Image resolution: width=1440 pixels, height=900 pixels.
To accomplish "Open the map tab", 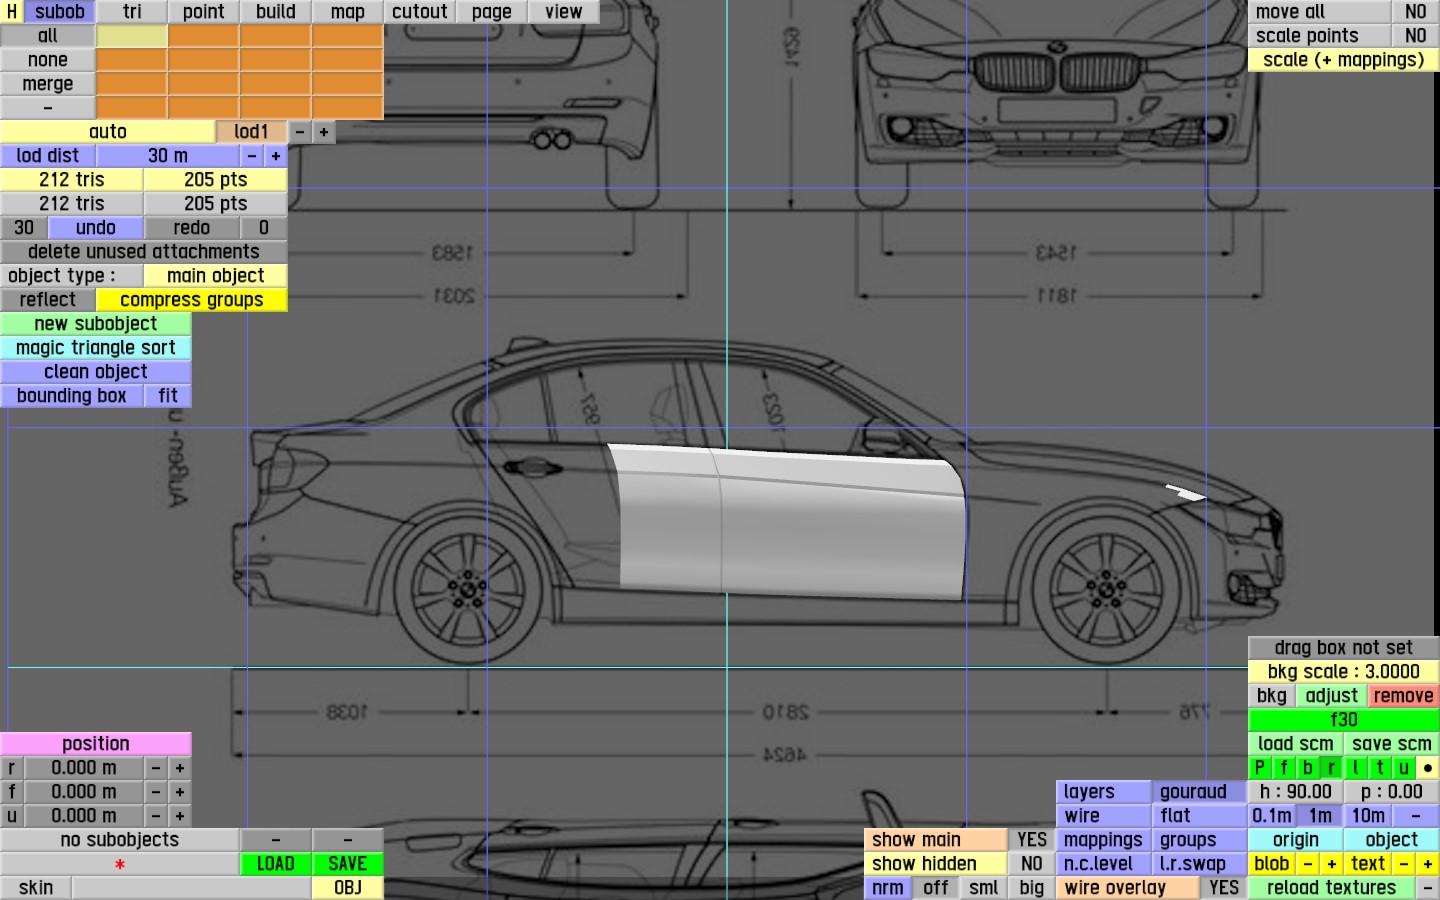I will (348, 12).
